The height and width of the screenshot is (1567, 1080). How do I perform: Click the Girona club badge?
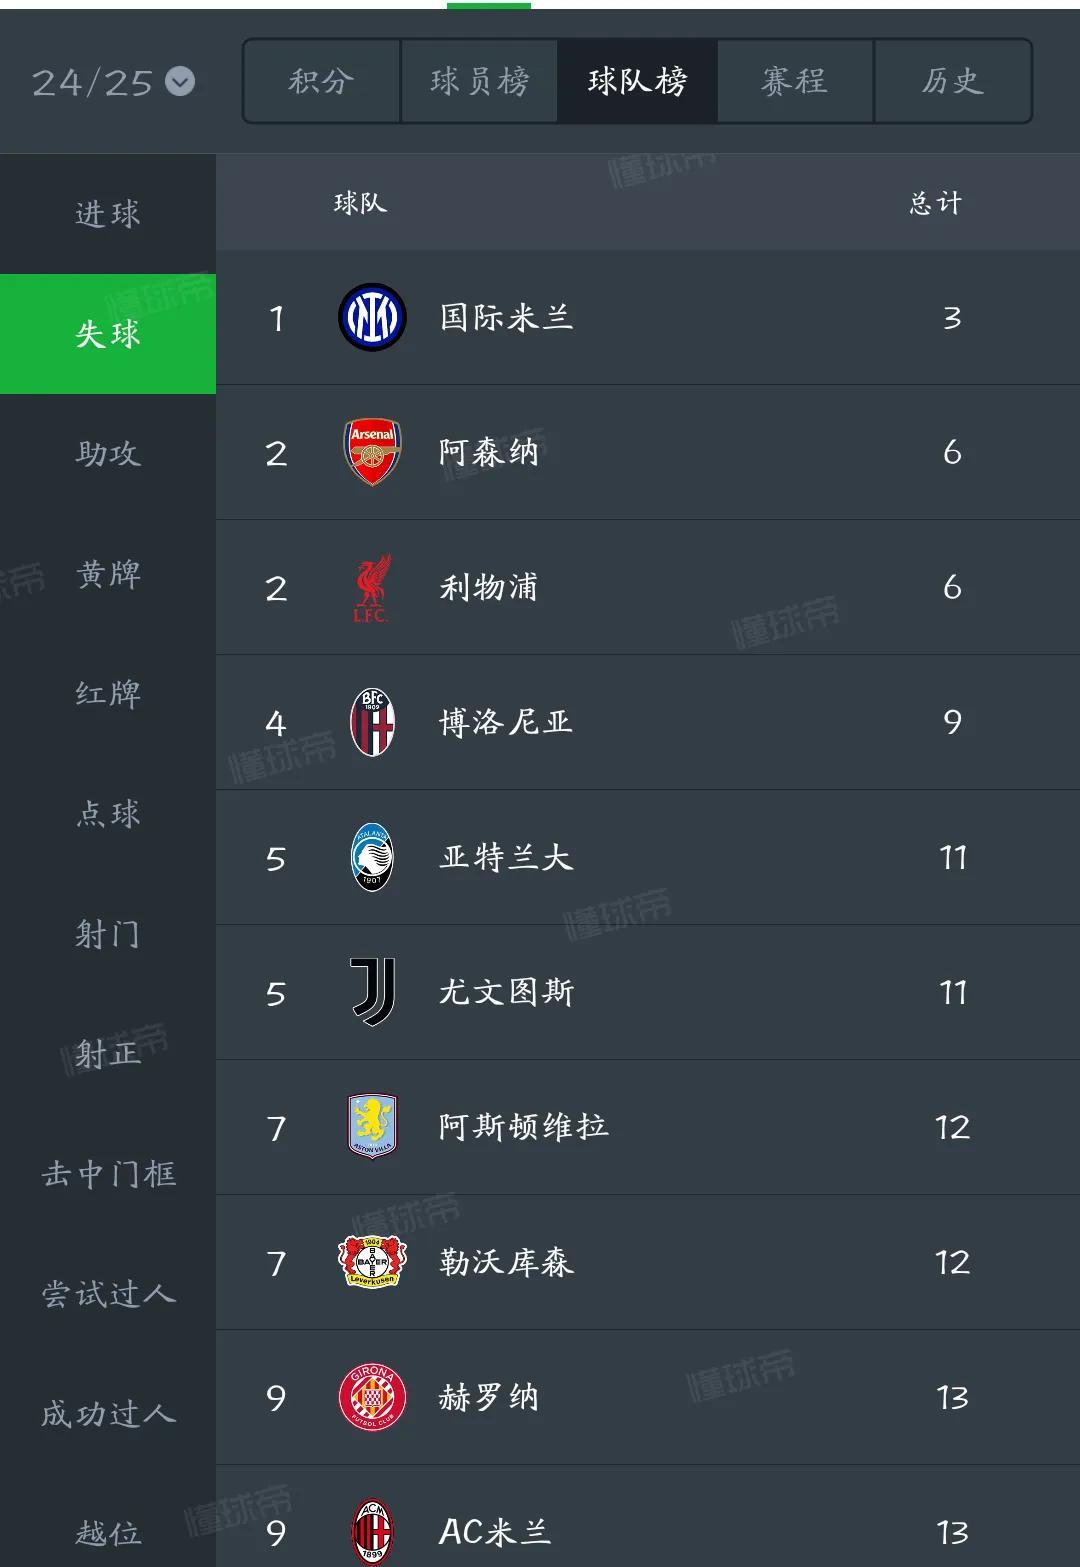coord(372,1397)
